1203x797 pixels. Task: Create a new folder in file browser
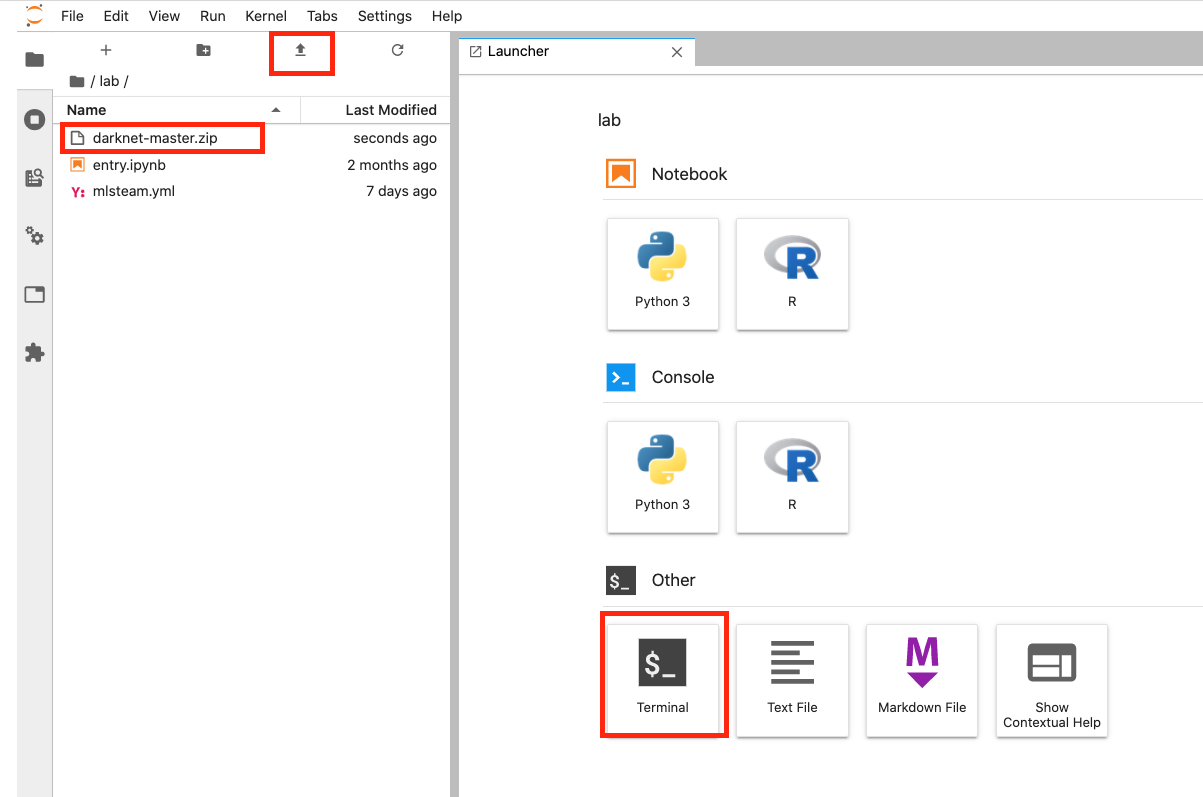(203, 50)
